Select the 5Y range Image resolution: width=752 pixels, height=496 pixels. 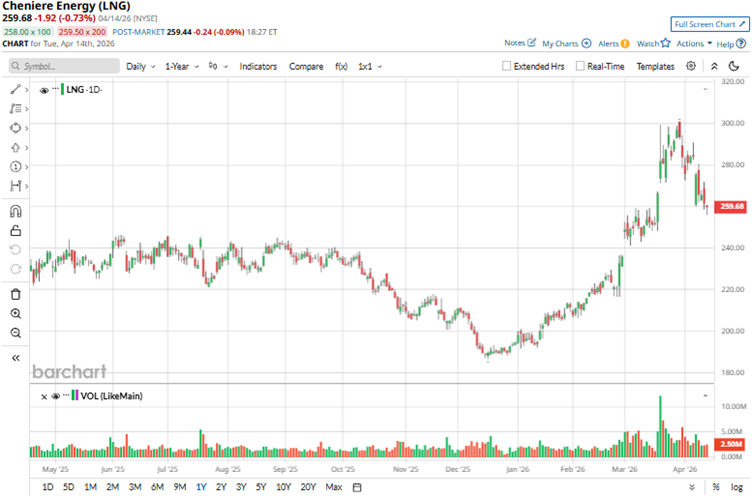click(x=261, y=487)
